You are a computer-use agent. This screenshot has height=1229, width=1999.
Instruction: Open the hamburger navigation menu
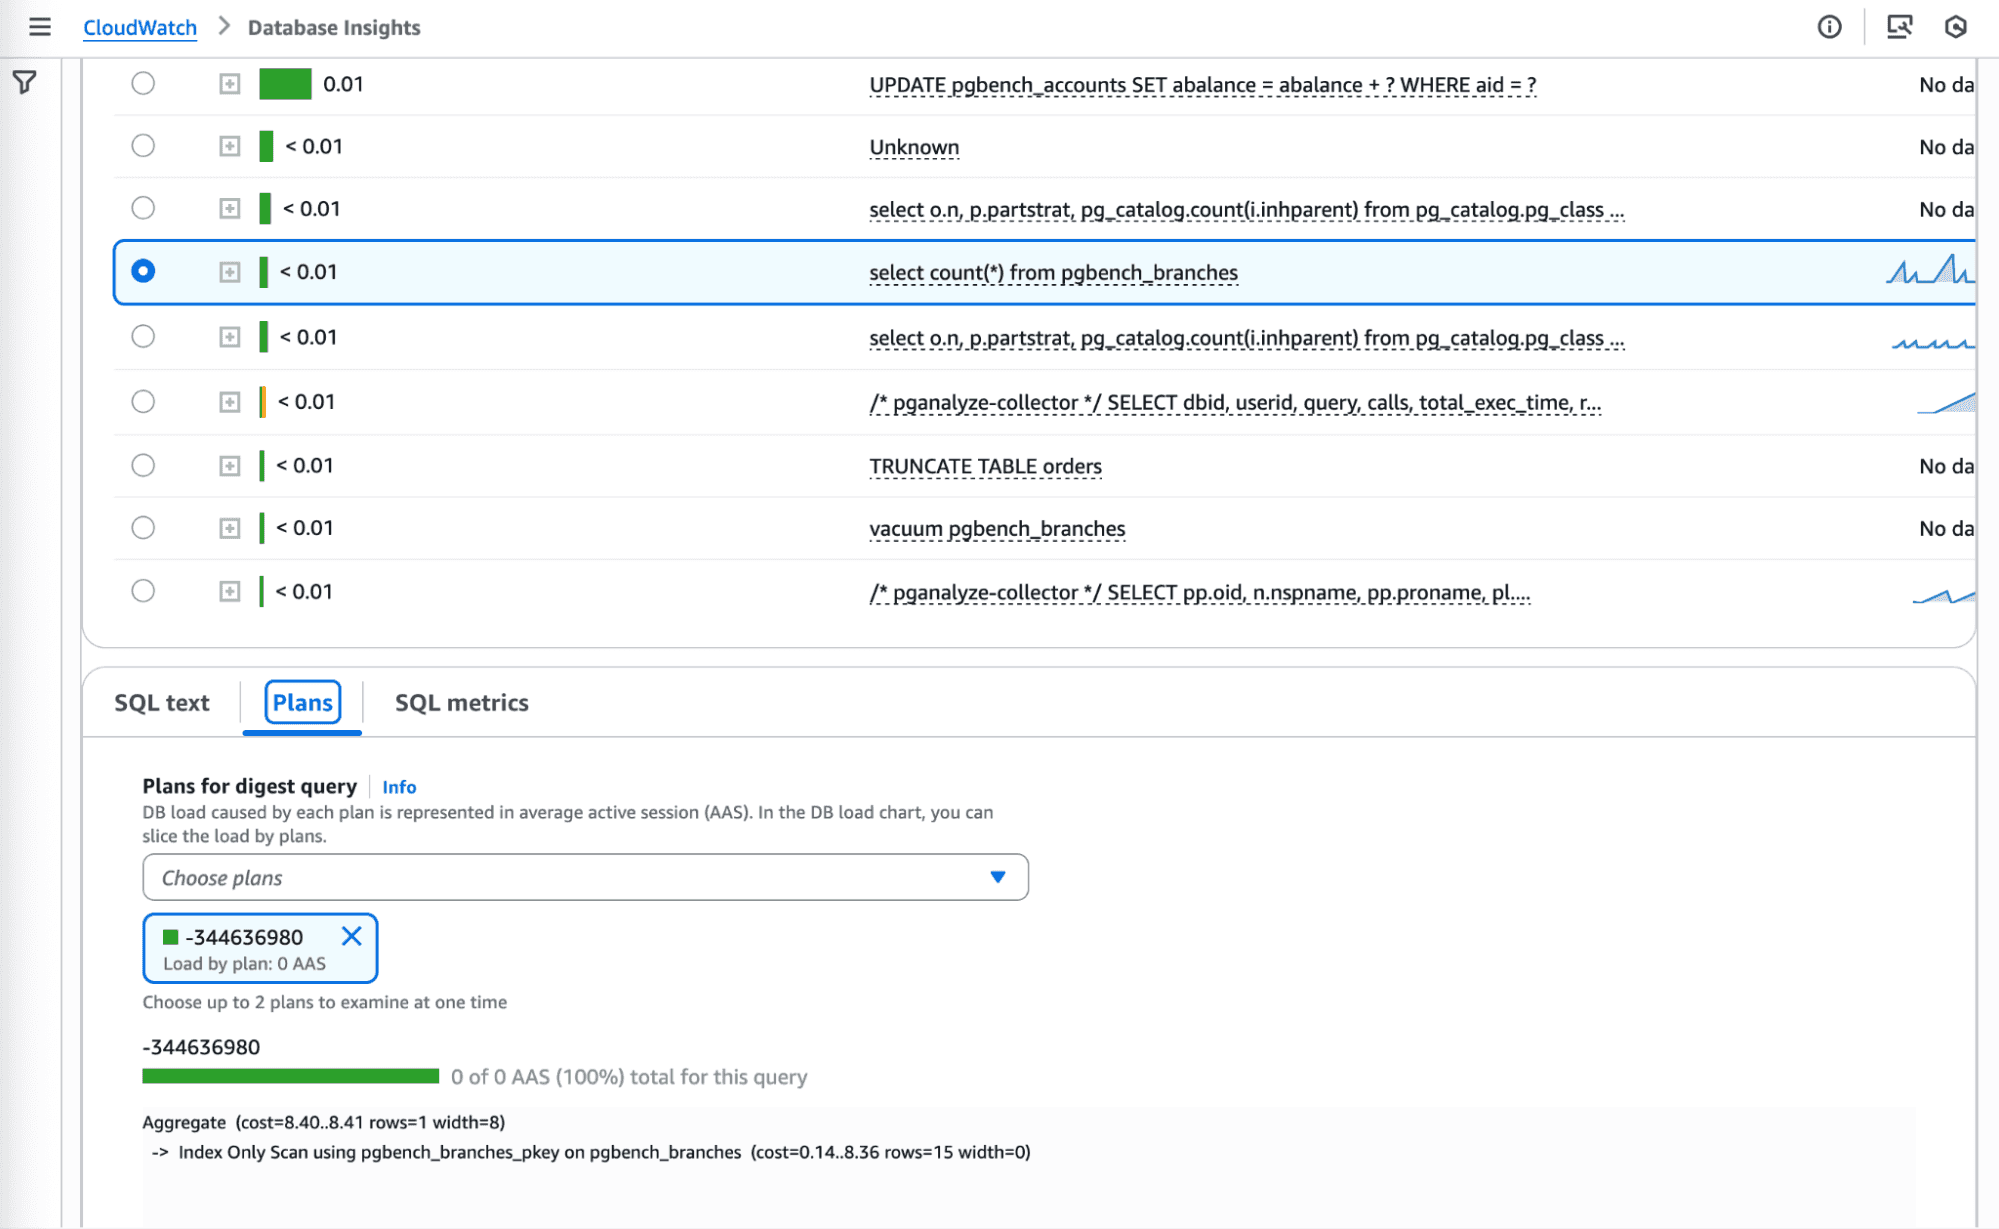[40, 27]
